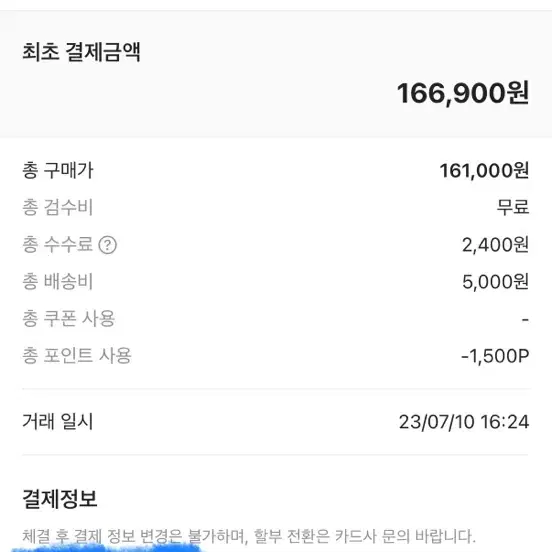
Task: Click the dash value for coupon usage
Action: pos(525,320)
